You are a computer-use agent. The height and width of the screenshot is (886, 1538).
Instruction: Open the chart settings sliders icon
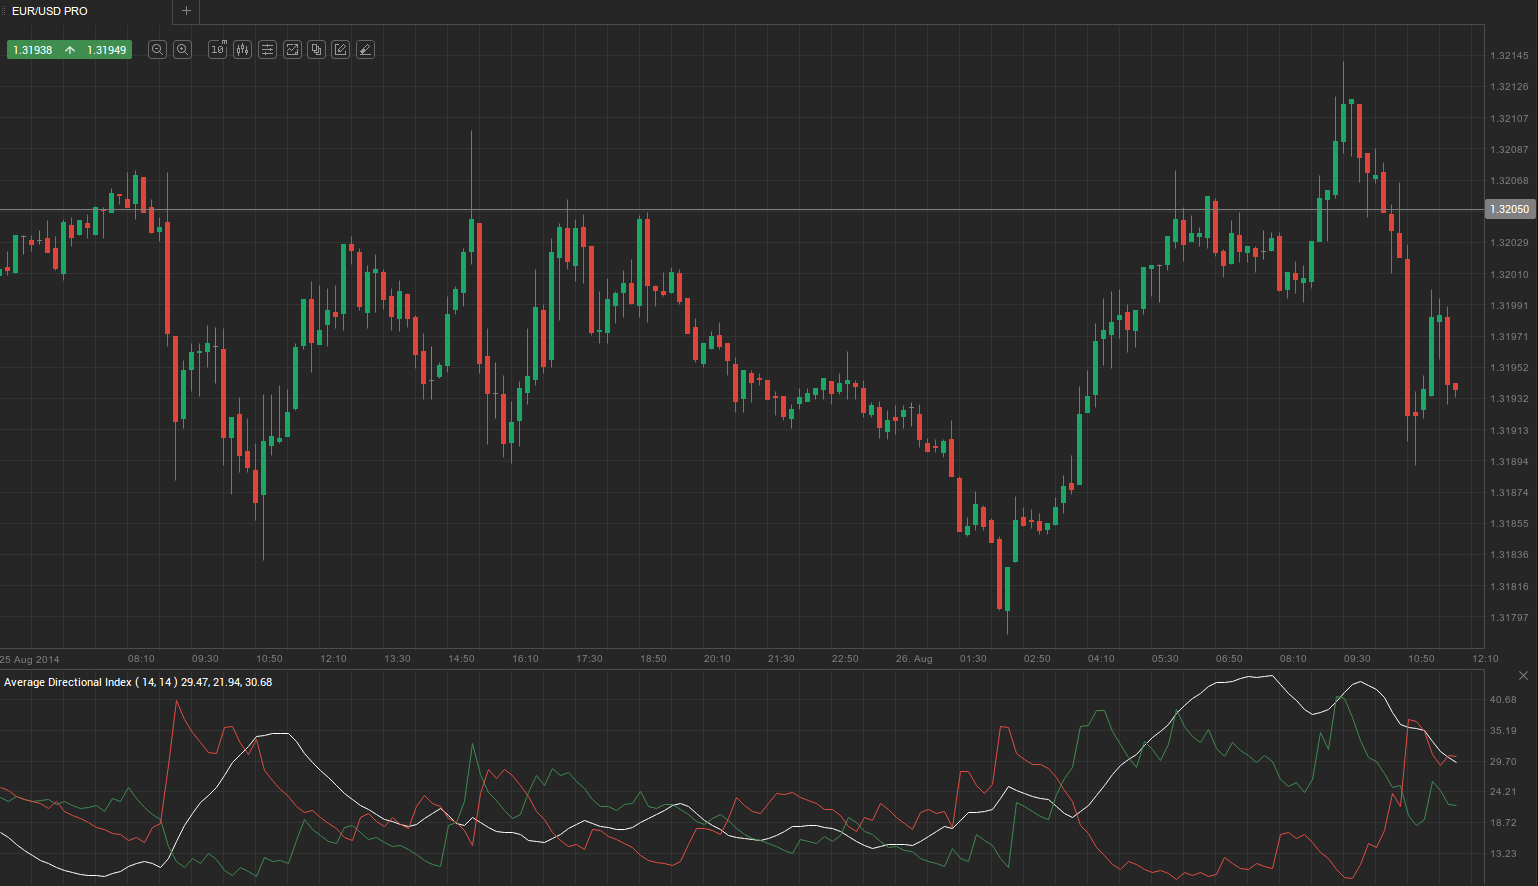point(267,49)
